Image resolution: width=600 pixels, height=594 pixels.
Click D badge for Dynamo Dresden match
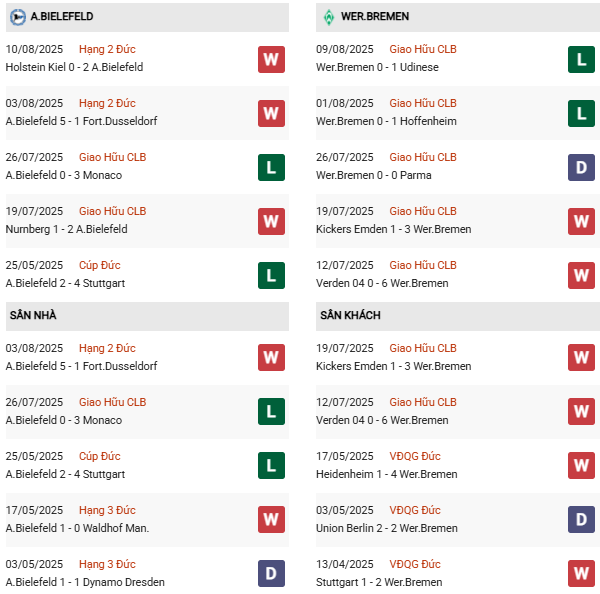coord(271,574)
